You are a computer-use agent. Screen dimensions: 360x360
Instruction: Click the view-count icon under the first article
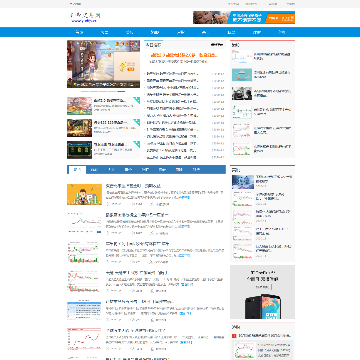coord(108,204)
